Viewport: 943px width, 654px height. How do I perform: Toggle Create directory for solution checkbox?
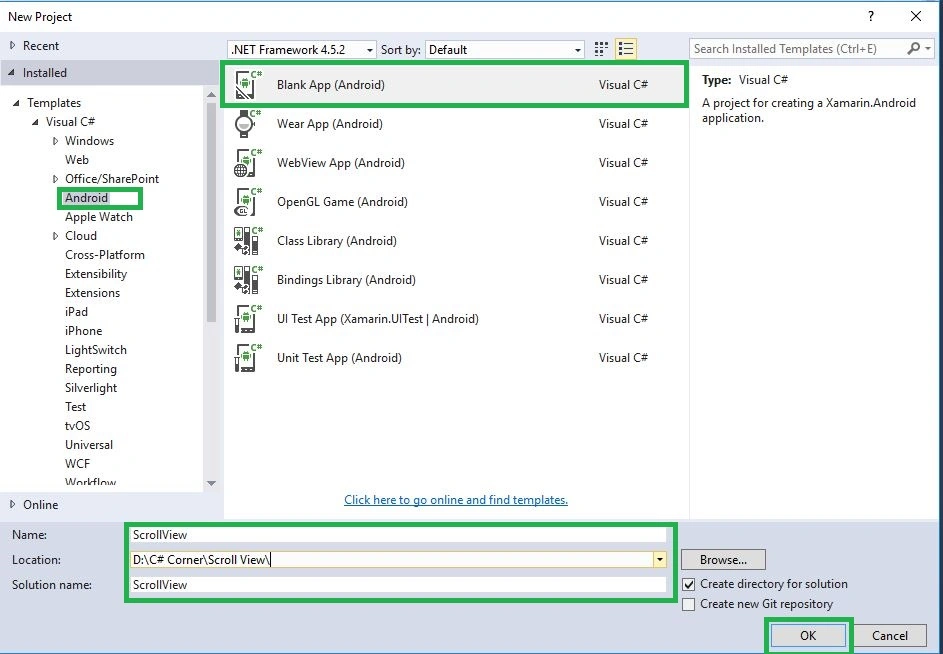[689, 584]
